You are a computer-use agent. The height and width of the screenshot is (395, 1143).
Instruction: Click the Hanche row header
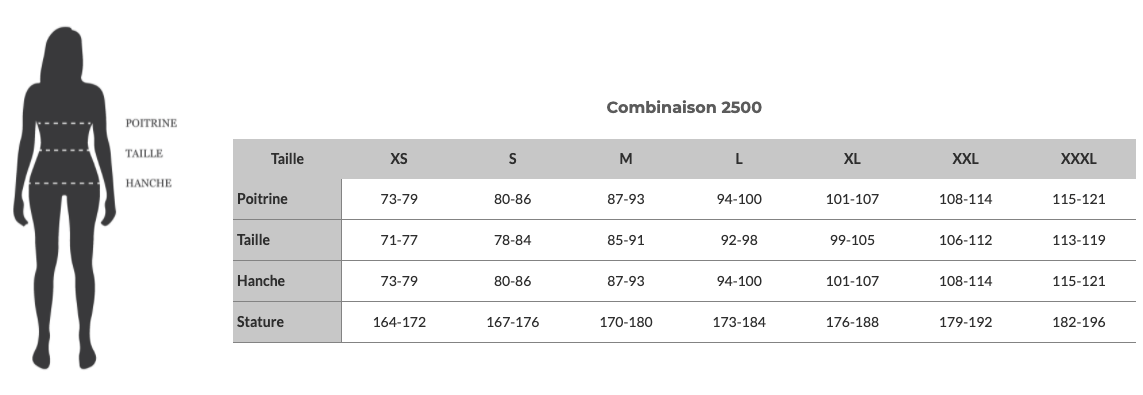click(287, 281)
